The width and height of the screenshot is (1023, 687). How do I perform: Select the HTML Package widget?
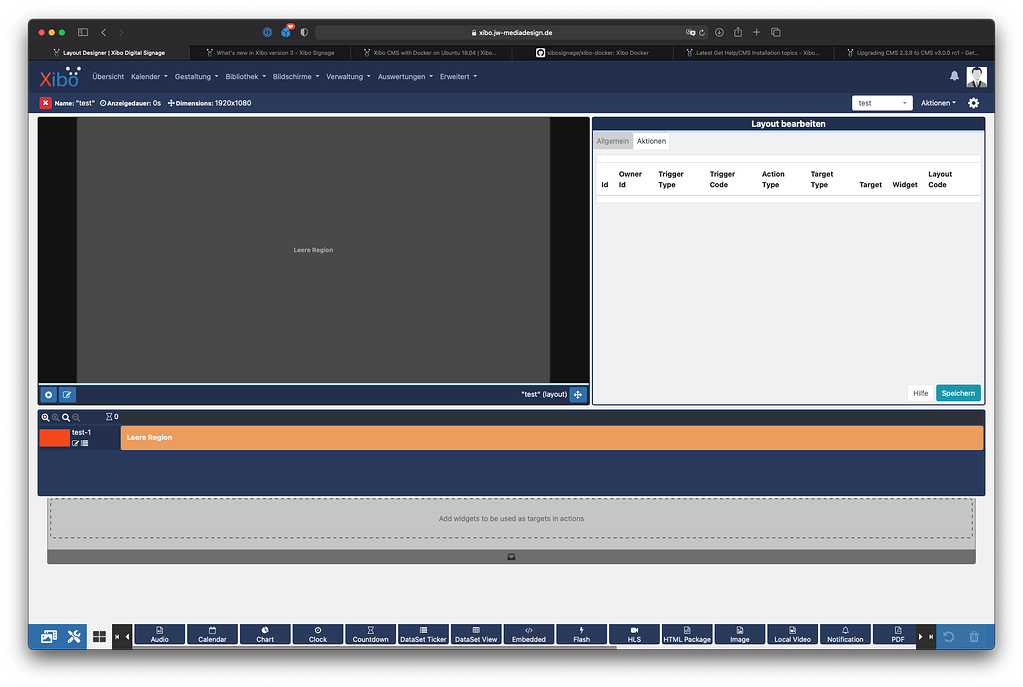[686, 635]
